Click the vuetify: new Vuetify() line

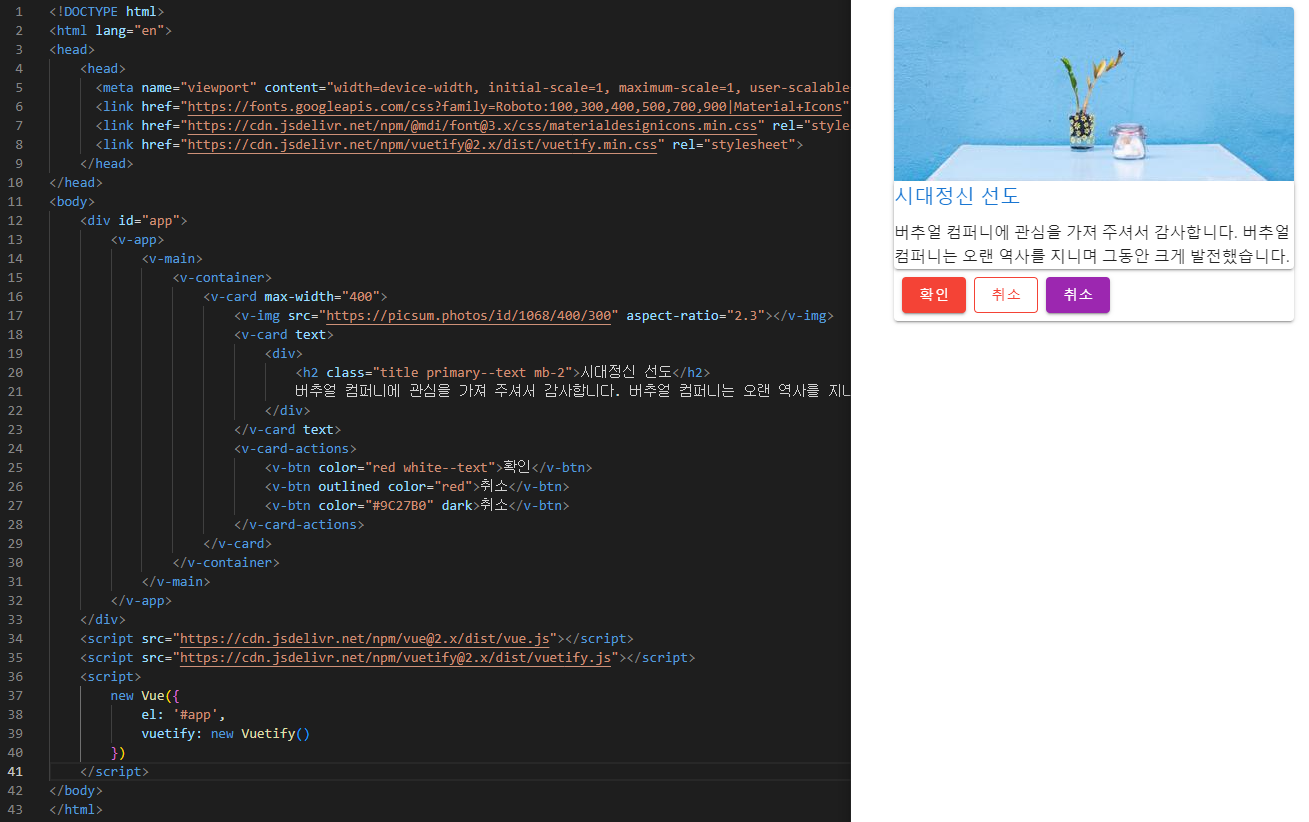[x=226, y=733]
